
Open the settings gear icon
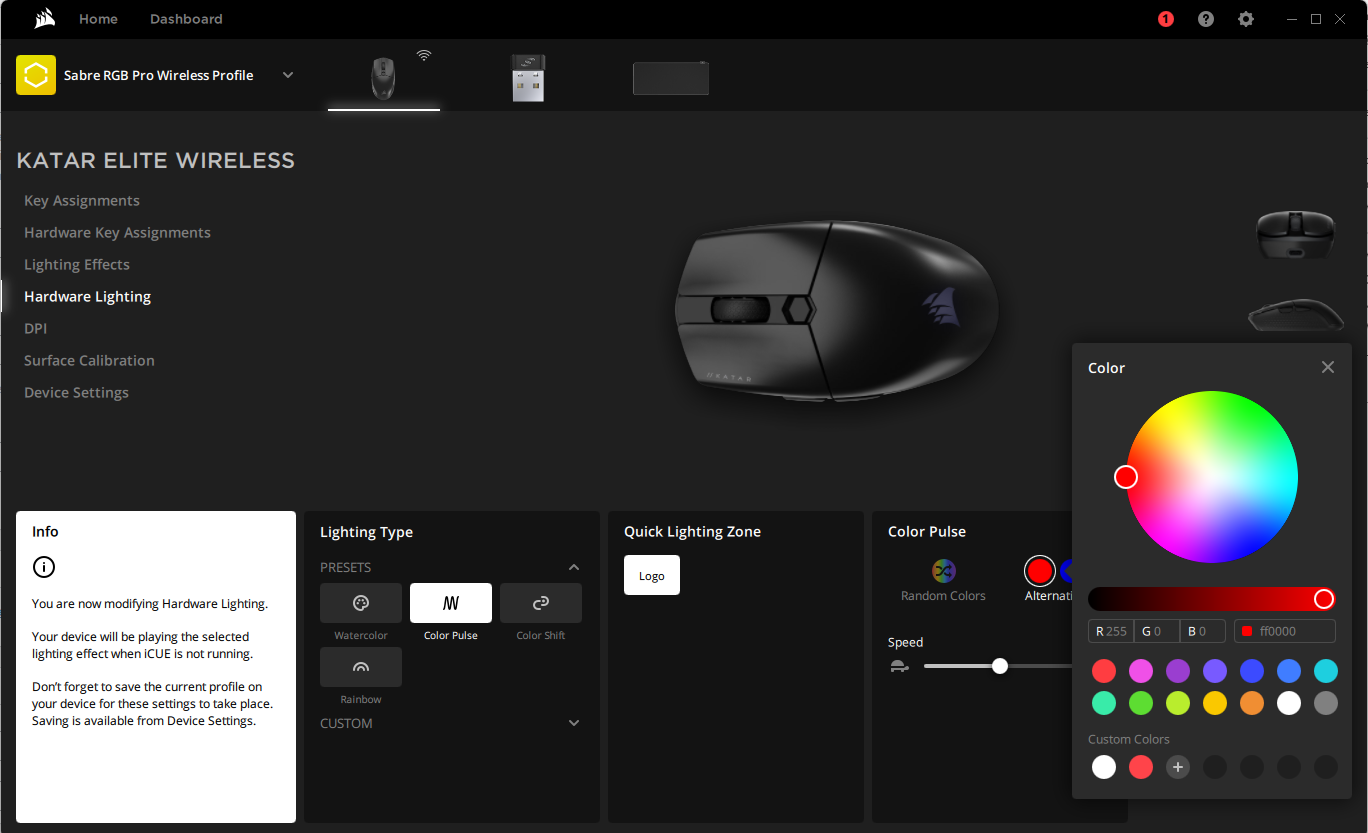pyautogui.click(x=1246, y=19)
